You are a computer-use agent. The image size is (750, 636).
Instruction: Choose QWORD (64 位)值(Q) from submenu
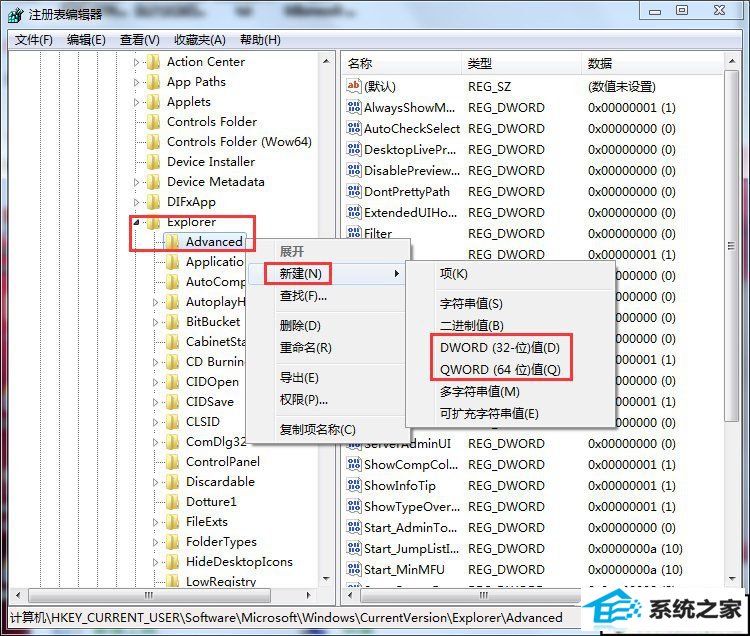point(500,370)
